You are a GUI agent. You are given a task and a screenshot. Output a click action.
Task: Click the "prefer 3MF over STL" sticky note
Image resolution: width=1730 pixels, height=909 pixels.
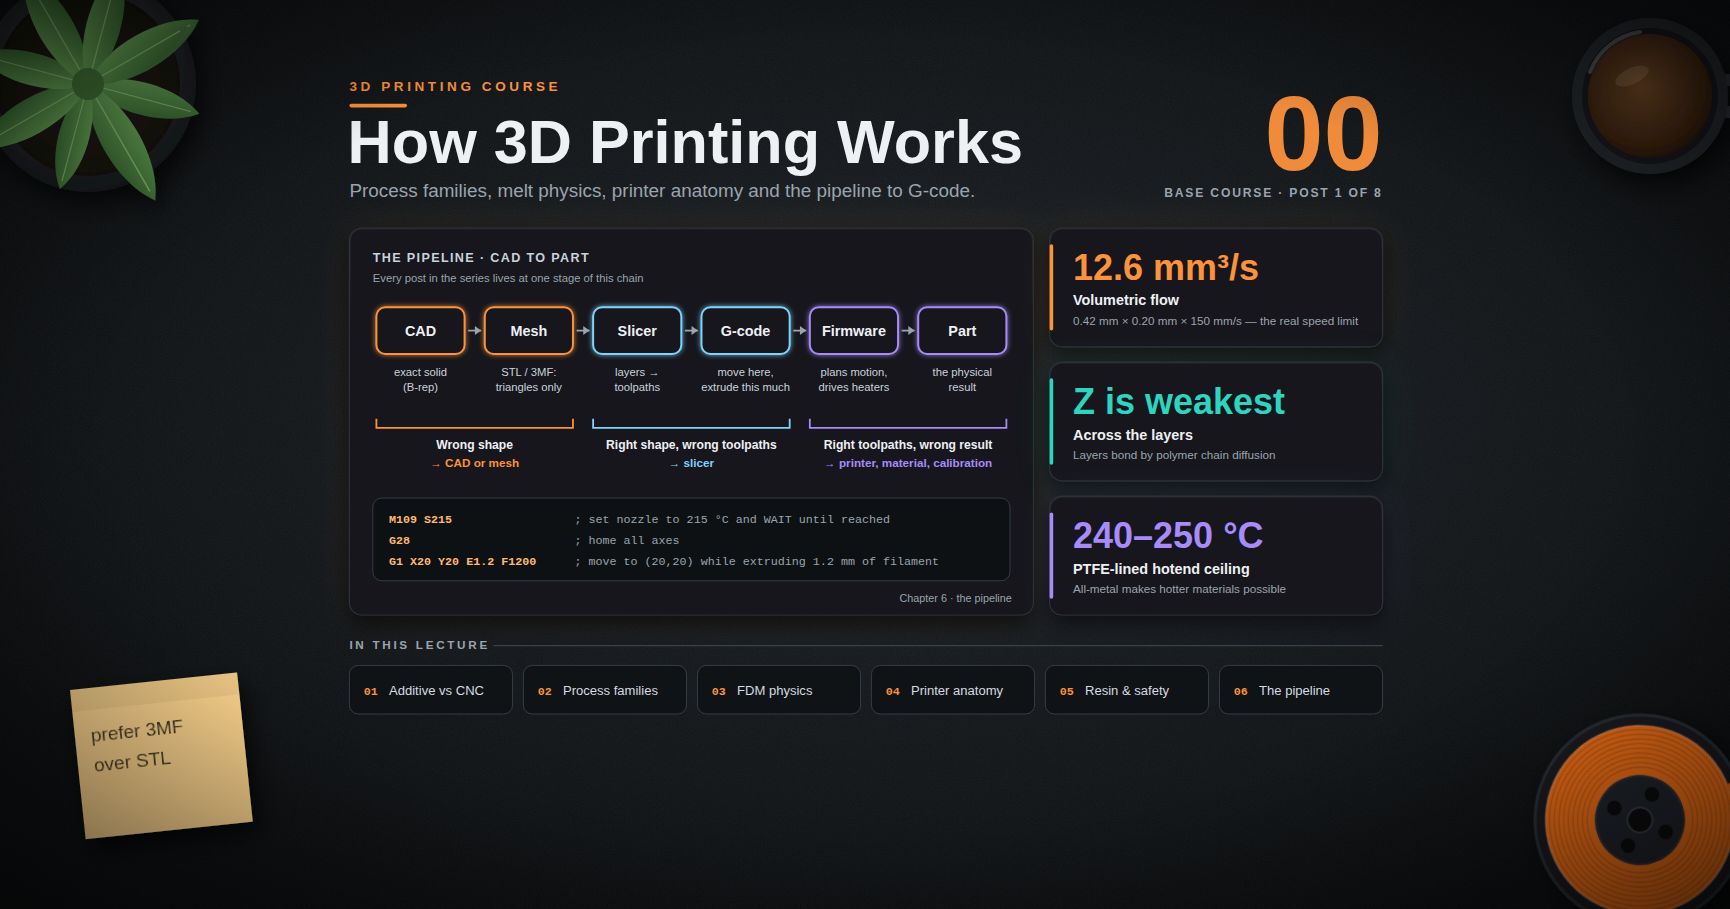[x=161, y=756]
